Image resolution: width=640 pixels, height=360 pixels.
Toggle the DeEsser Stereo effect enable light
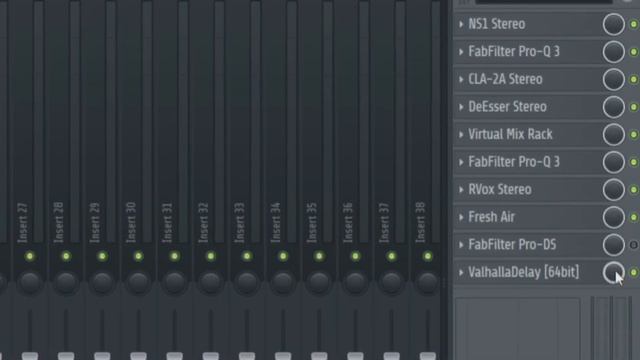pyautogui.click(x=634, y=107)
